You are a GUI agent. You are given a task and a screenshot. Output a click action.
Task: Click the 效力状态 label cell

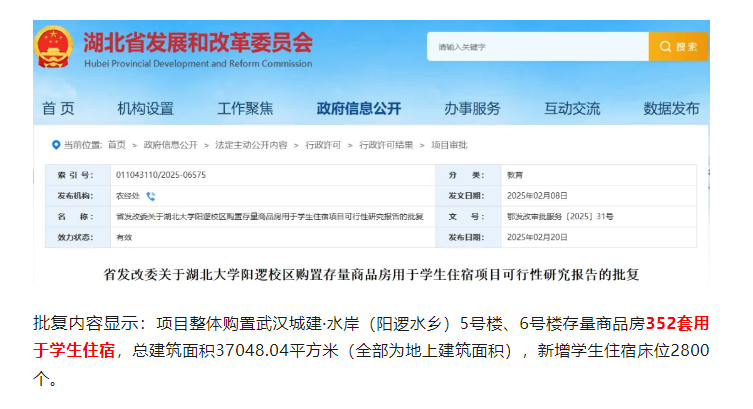[x=78, y=237]
